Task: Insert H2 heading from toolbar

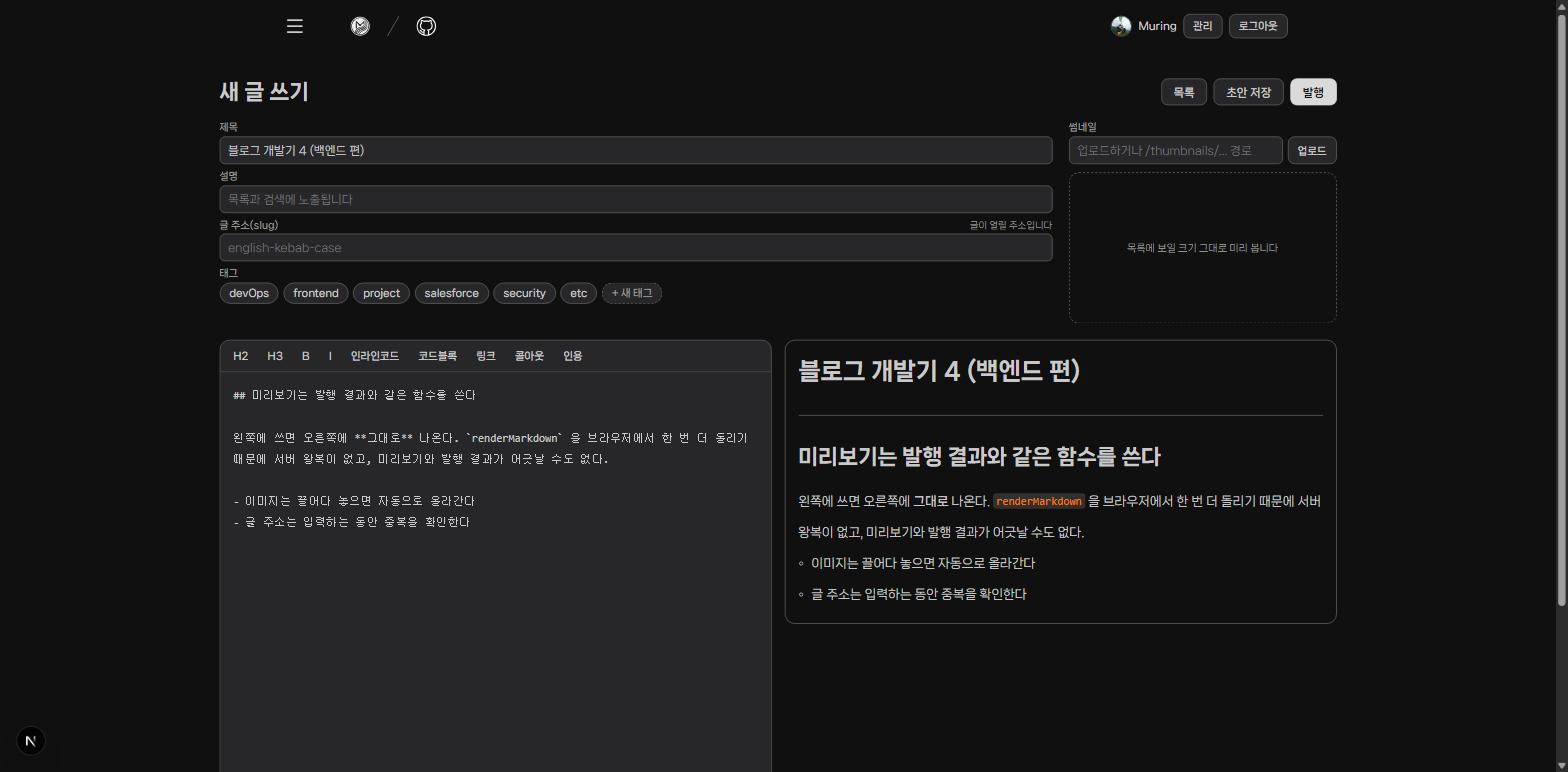Action: tap(241, 356)
